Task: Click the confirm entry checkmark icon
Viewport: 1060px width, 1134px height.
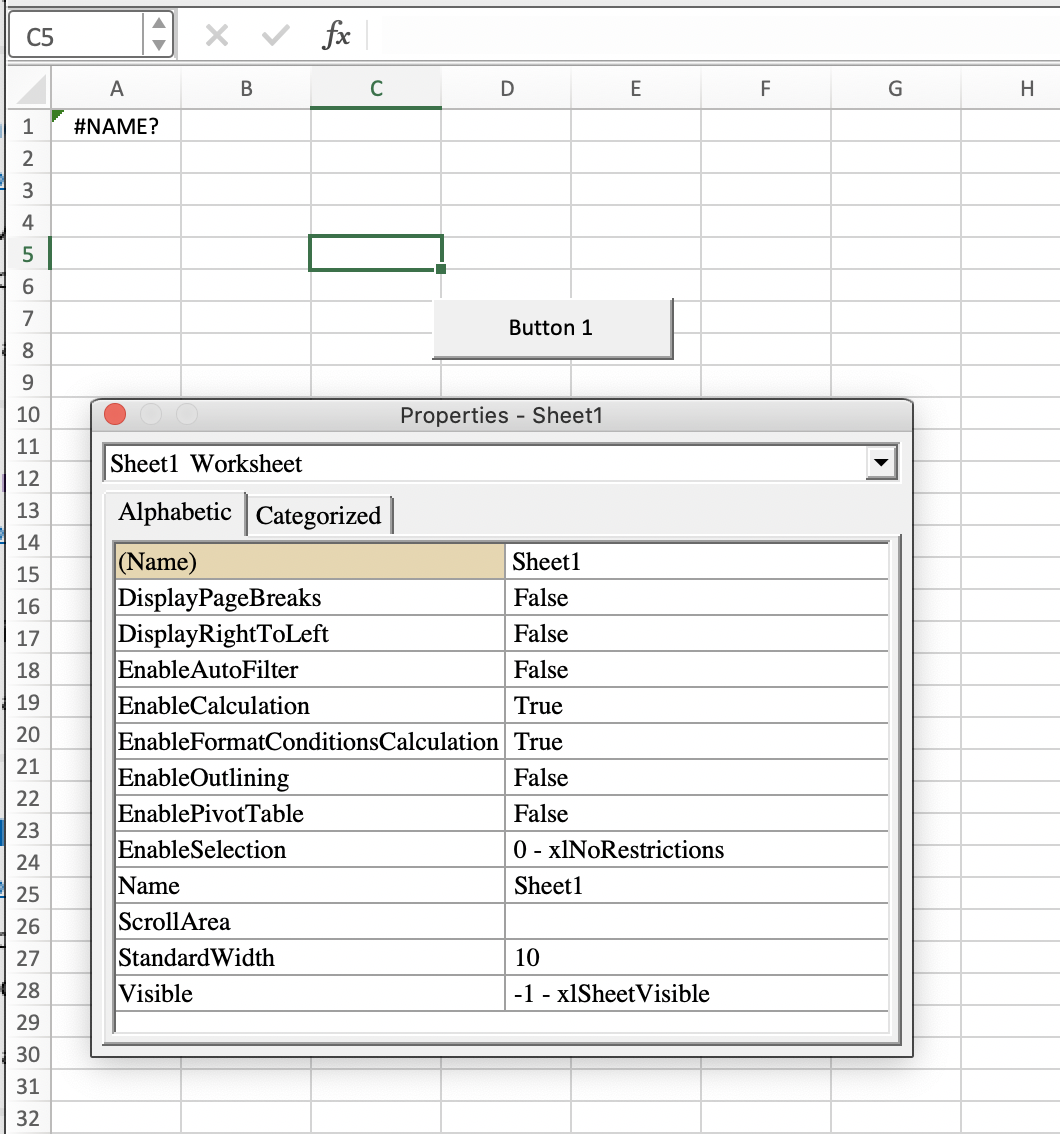Action: 275,35
